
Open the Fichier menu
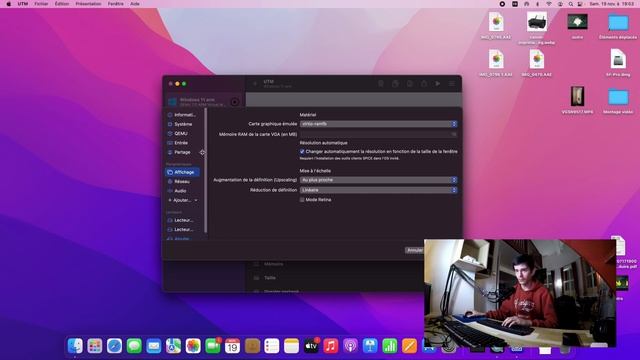click(x=41, y=4)
